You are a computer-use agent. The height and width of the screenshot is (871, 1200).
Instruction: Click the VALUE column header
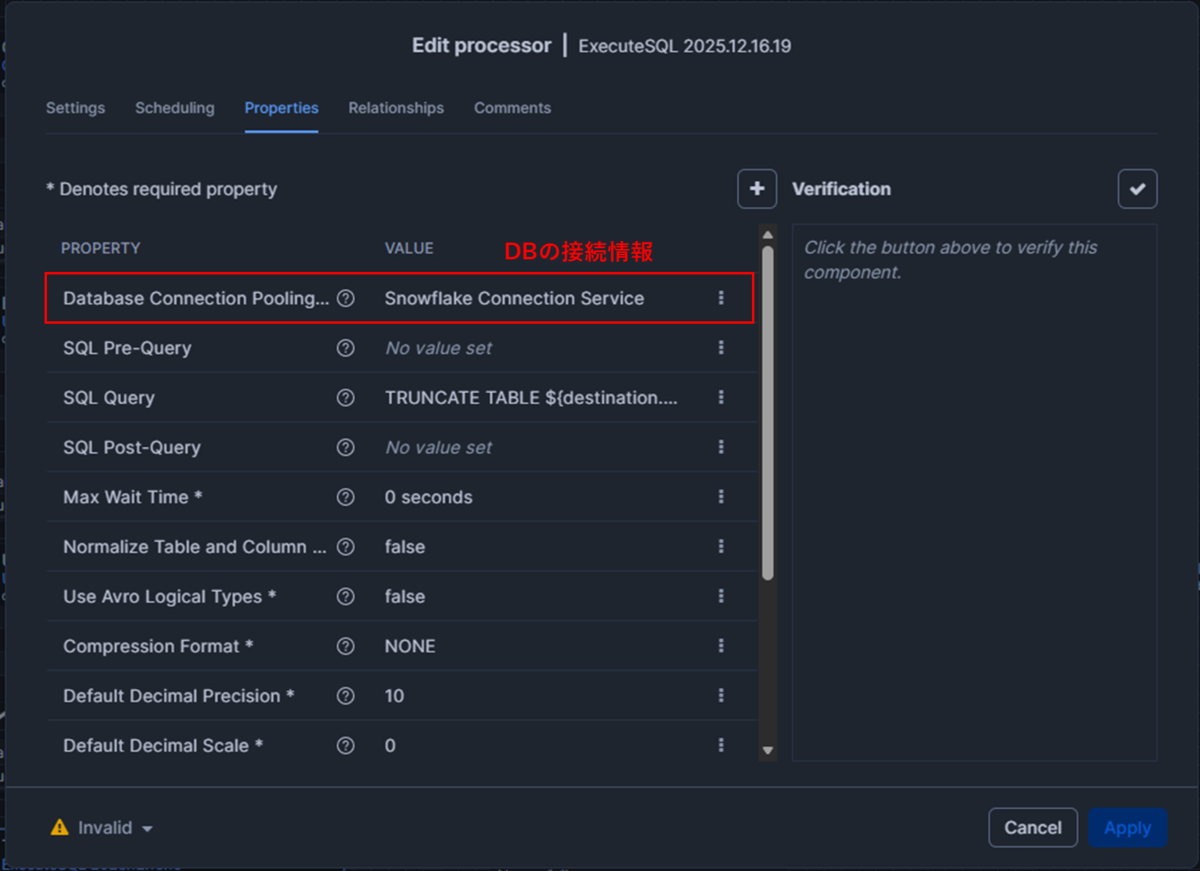point(409,248)
